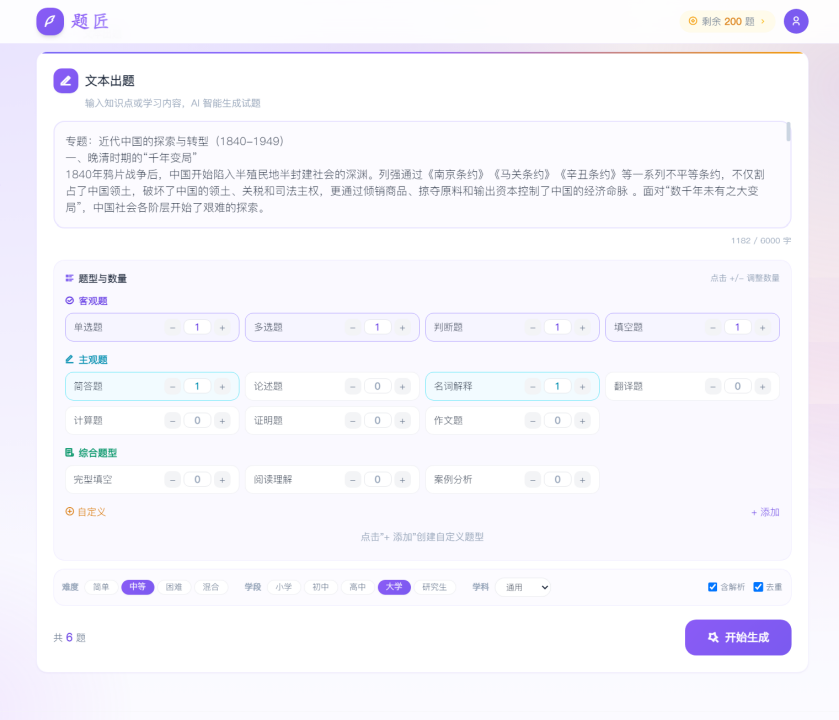Select 困难 difficulty option
This screenshot has width=839, height=720.
click(174, 587)
